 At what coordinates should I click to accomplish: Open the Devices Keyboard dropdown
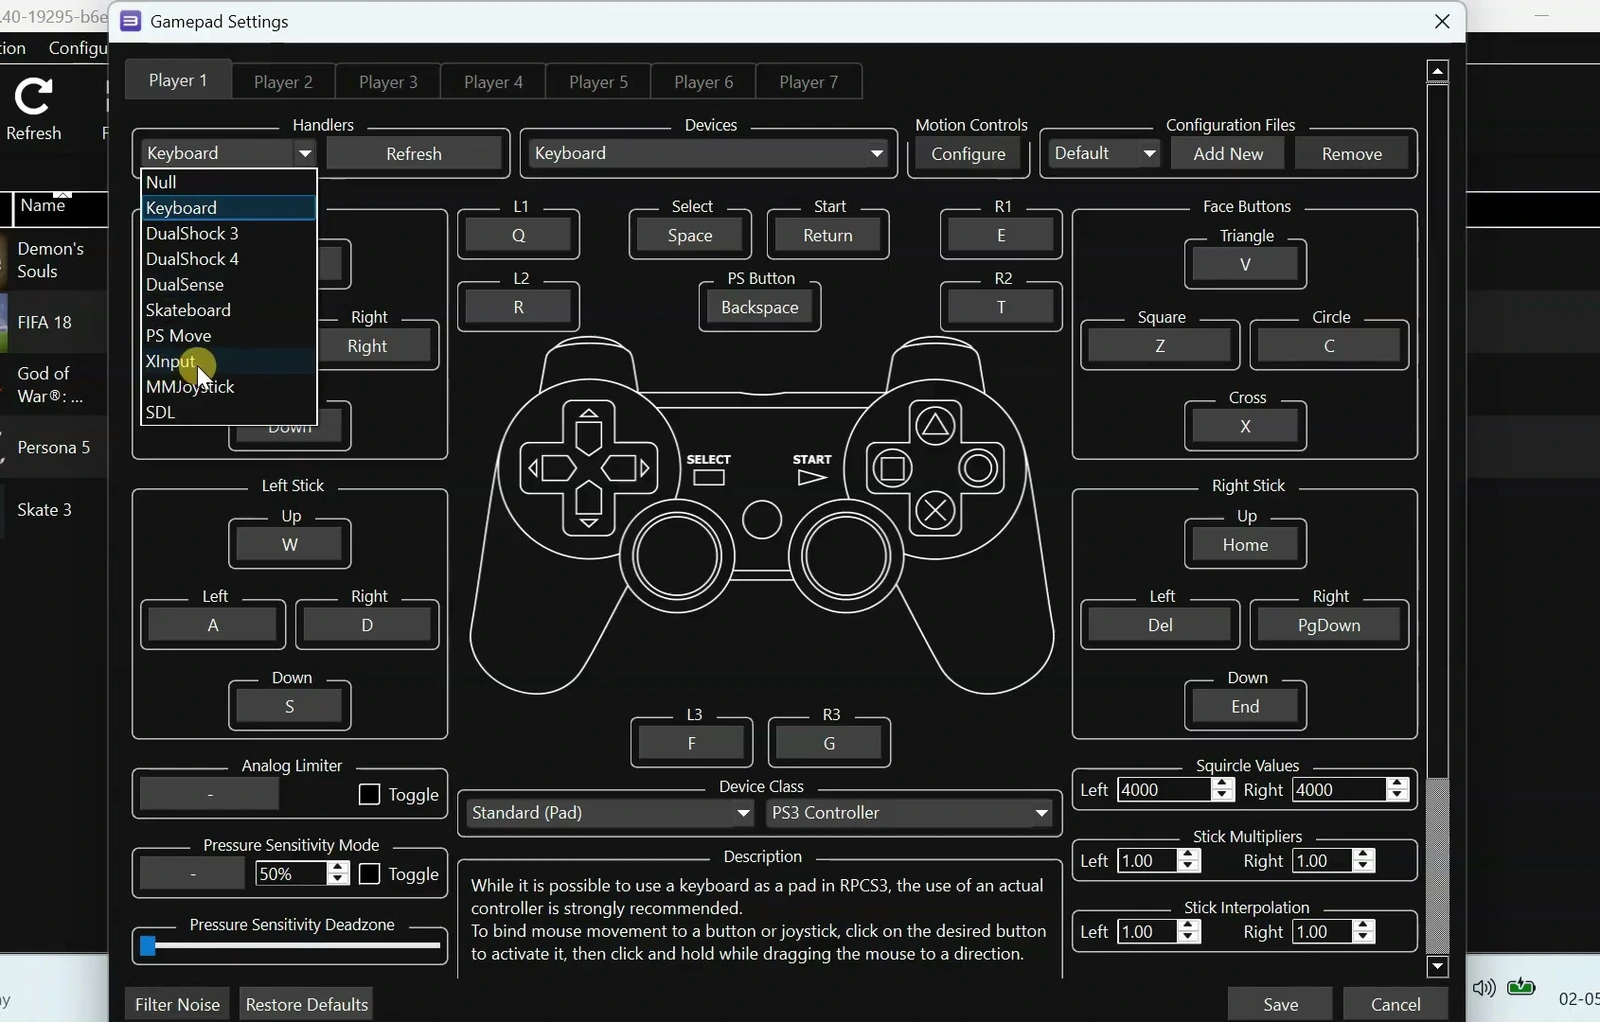click(x=709, y=153)
